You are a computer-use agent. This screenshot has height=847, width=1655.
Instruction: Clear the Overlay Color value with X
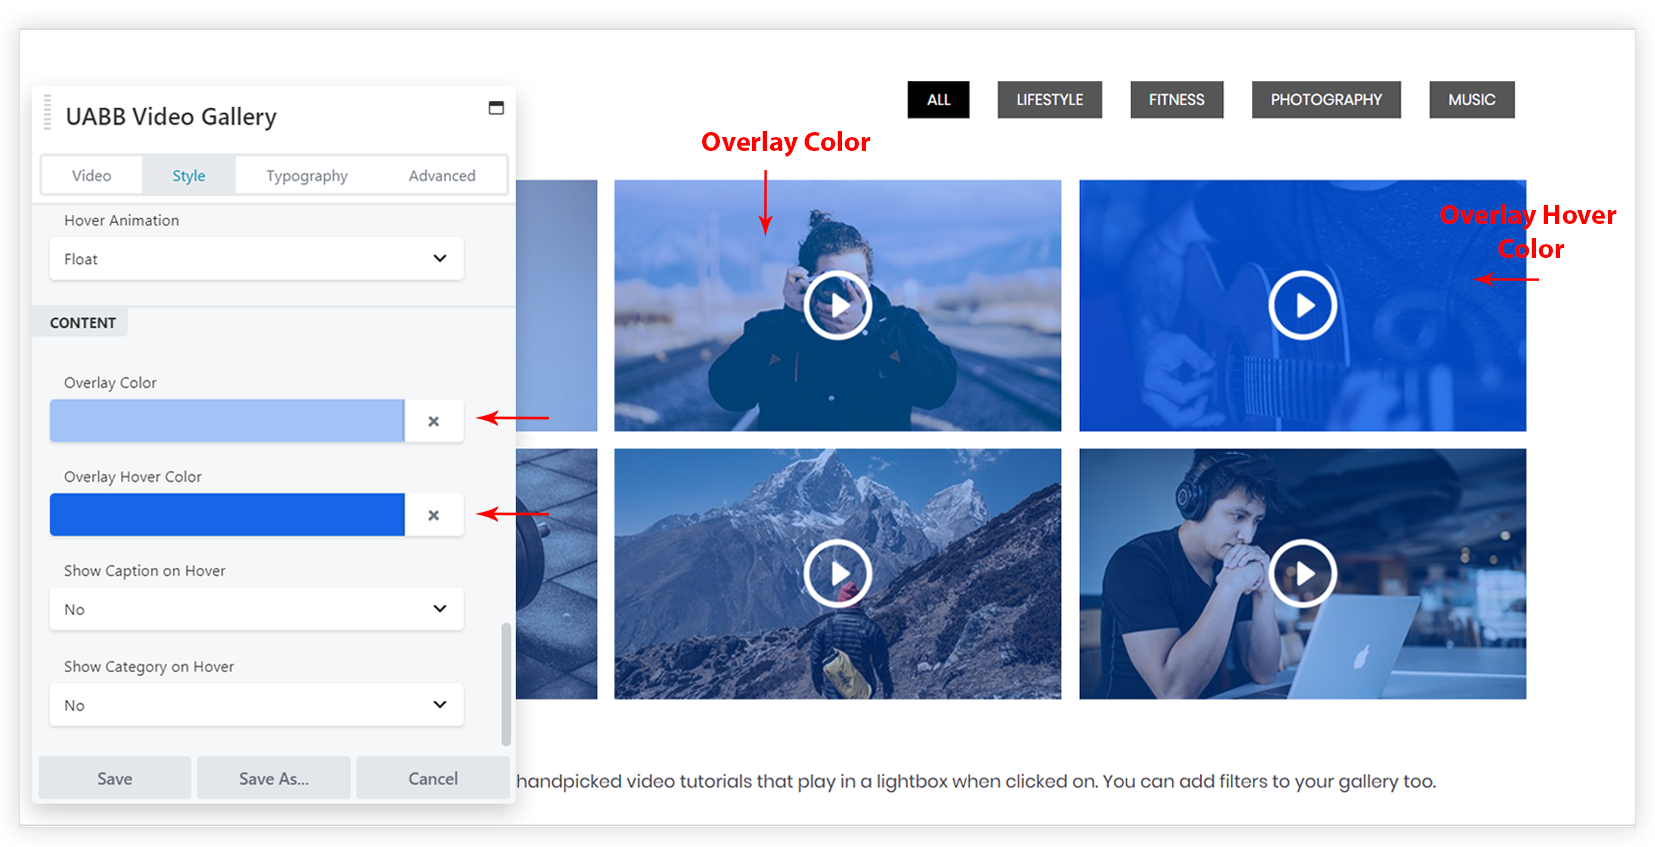pos(433,421)
